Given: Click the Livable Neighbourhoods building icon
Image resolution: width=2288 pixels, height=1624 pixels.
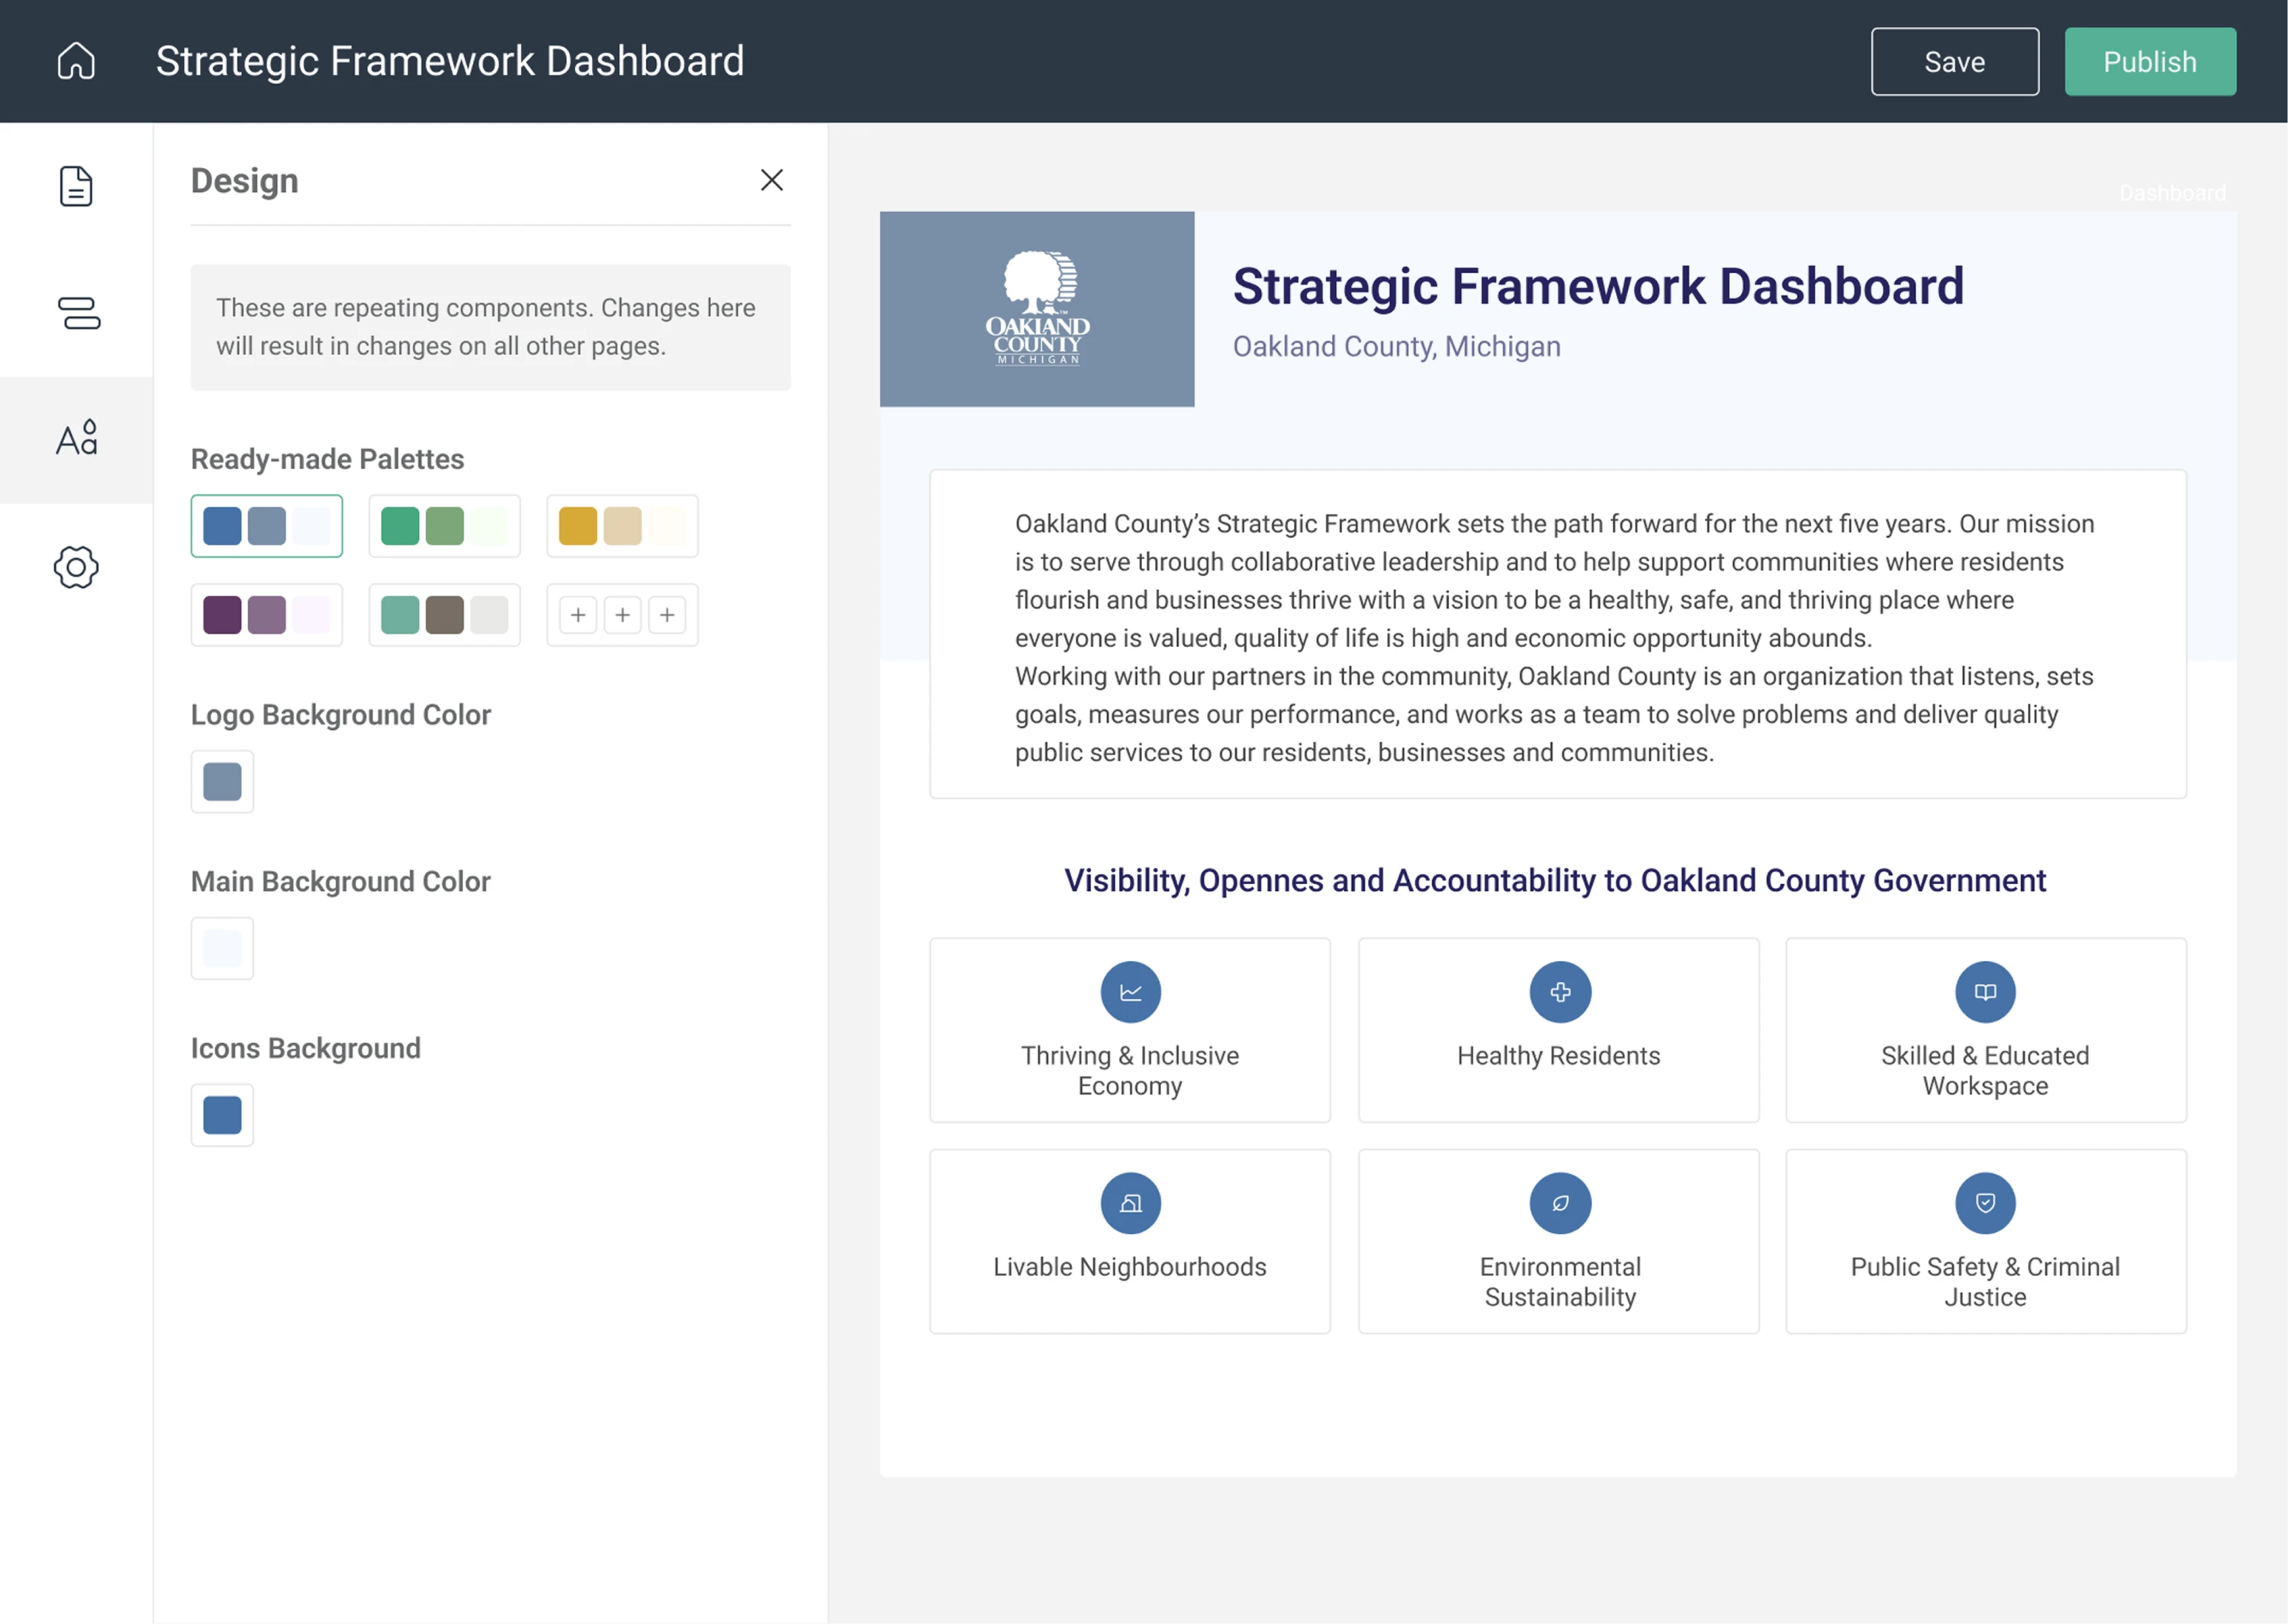Looking at the screenshot, I should click(x=1130, y=1202).
